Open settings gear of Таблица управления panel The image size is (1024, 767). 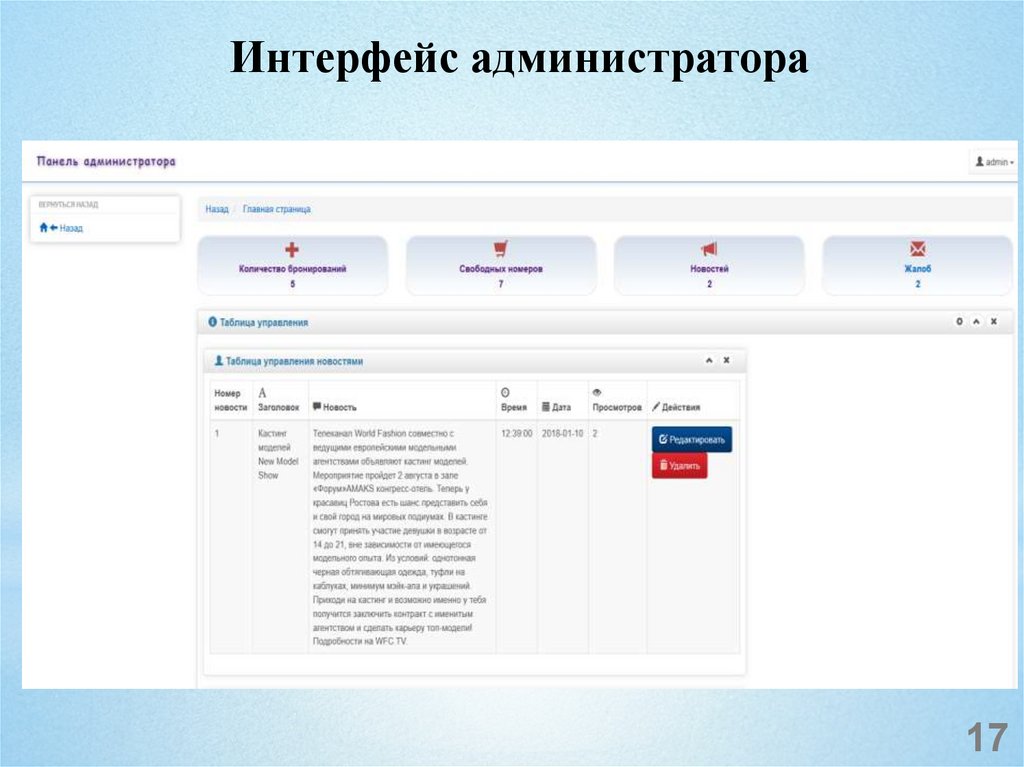click(959, 321)
